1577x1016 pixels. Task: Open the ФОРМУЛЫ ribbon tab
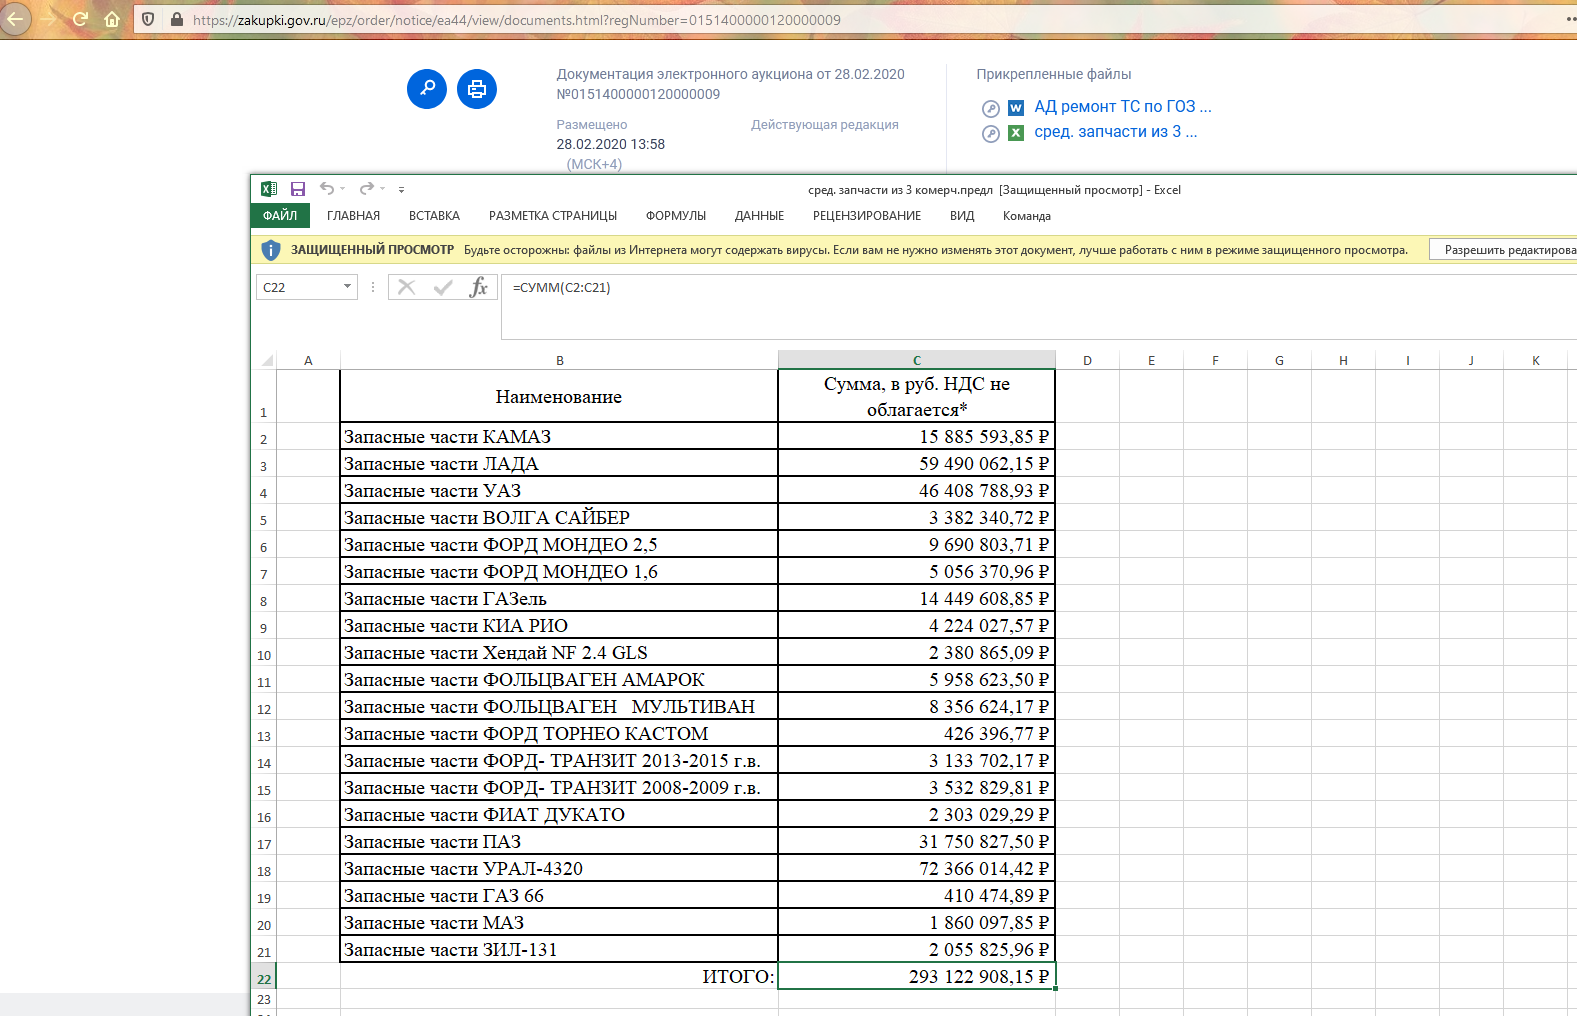click(x=676, y=216)
